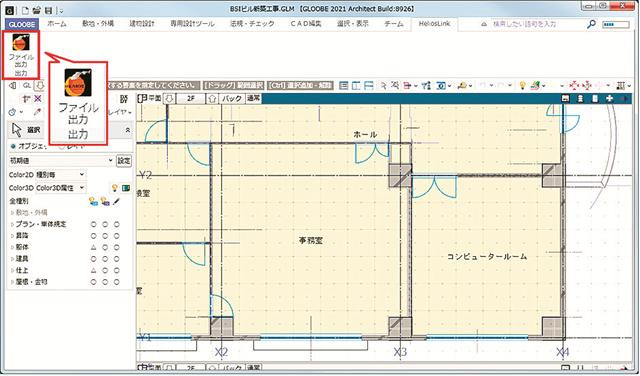Expand the 仕上 tree node

point(12,270)
